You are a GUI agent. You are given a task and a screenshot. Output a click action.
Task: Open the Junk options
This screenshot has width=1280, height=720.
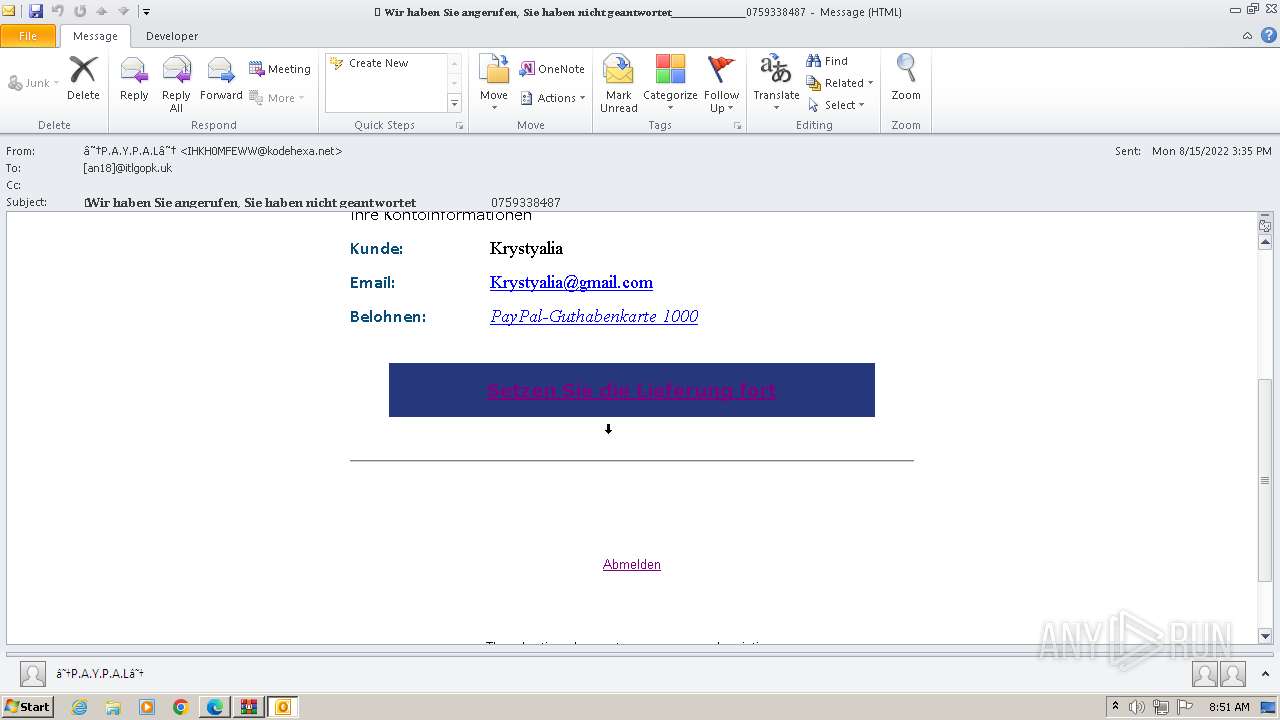(x=34, y=83)
